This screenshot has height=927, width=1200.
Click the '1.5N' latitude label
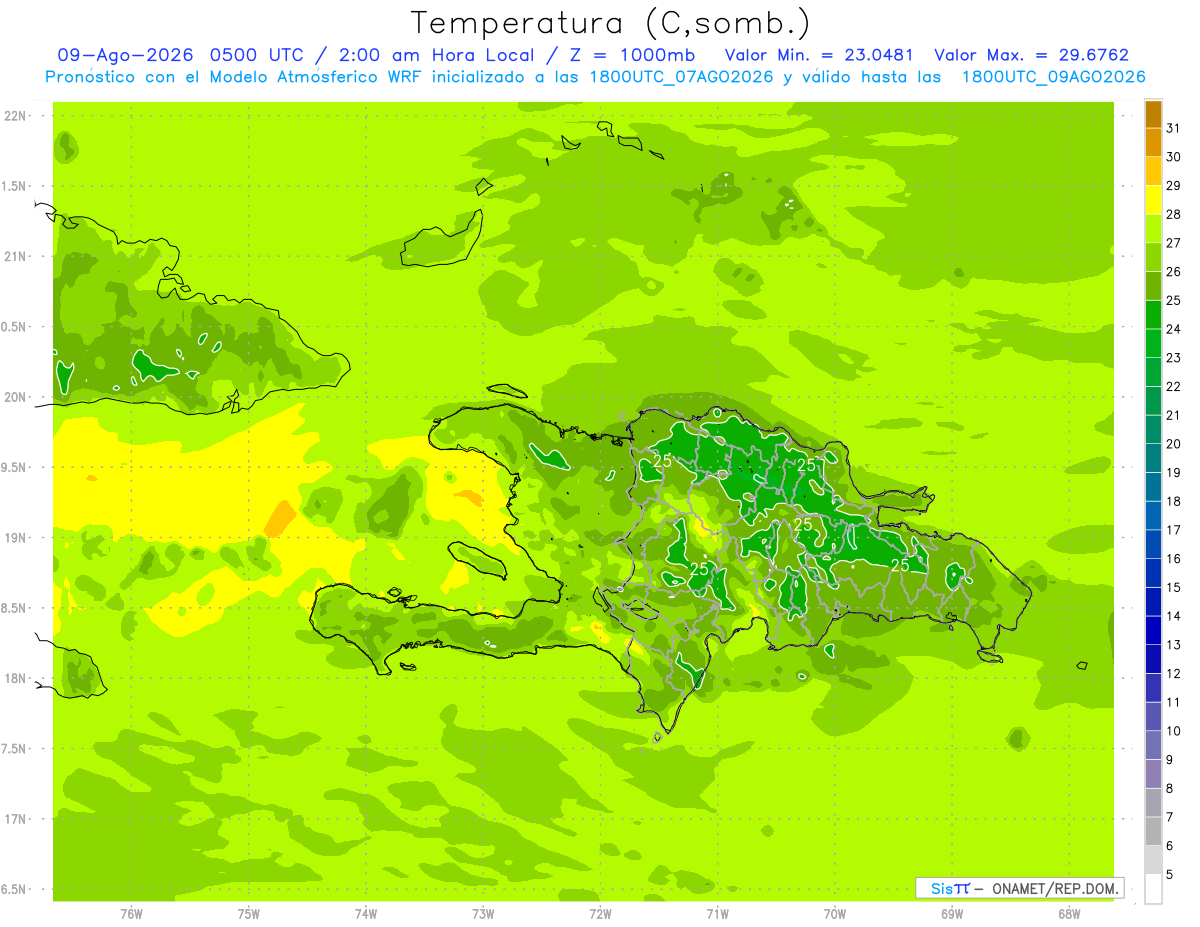click(14, 186)
